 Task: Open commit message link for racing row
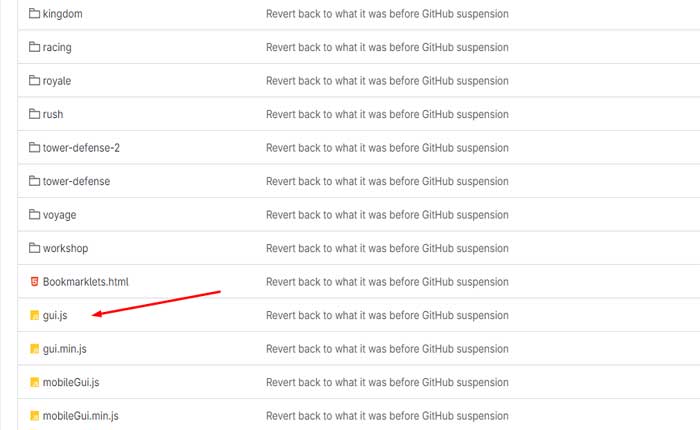point(387,47)
